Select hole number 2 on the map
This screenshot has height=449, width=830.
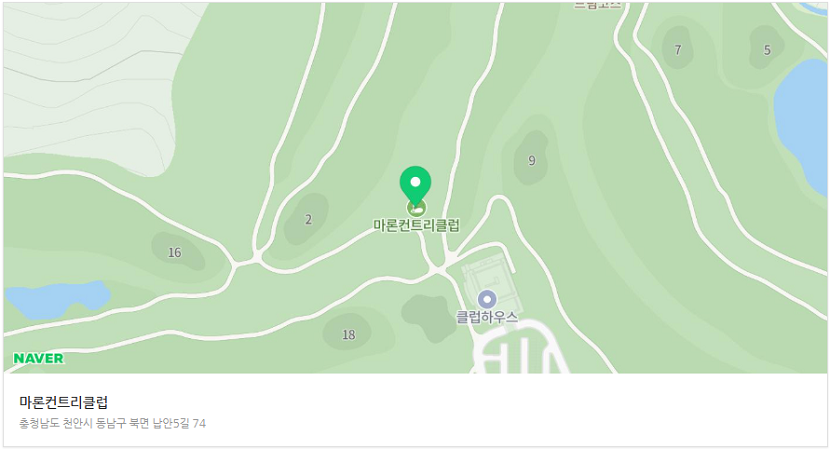pyautogui.click(x=309, y=219)
